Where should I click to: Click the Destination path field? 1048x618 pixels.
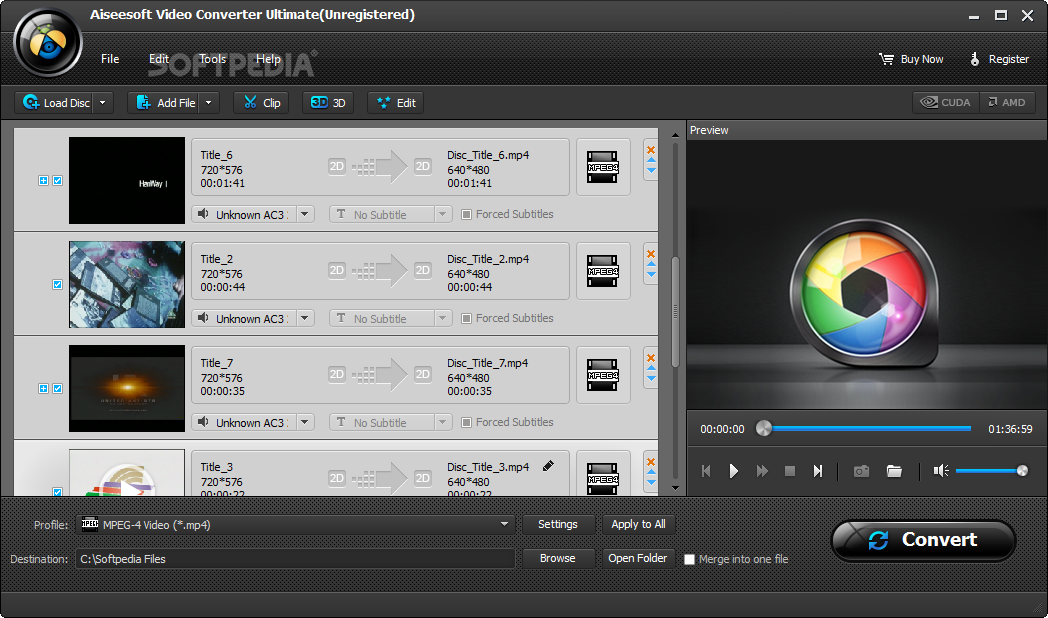(295, 559)
